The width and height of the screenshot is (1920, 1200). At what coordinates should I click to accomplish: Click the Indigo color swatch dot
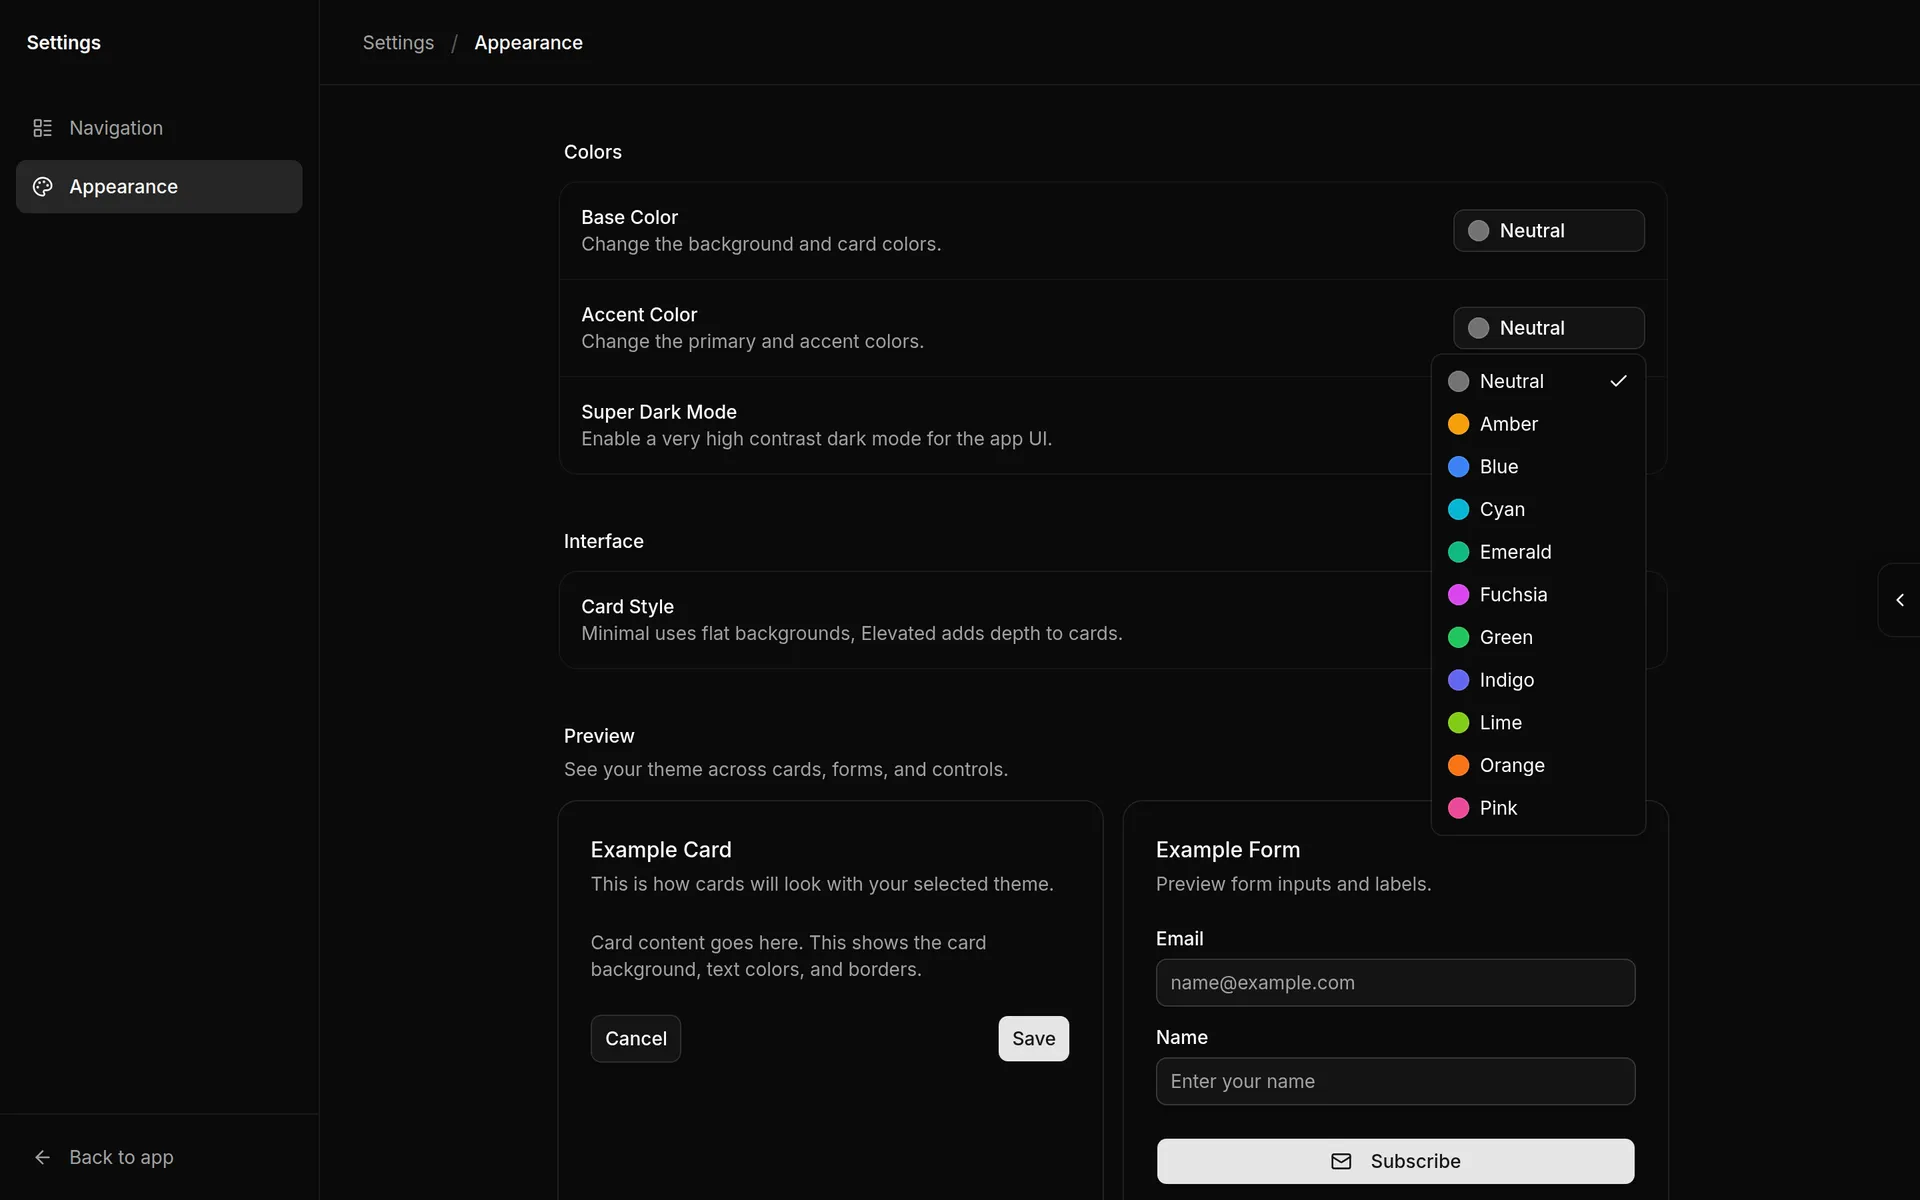tap(1458, 680)
